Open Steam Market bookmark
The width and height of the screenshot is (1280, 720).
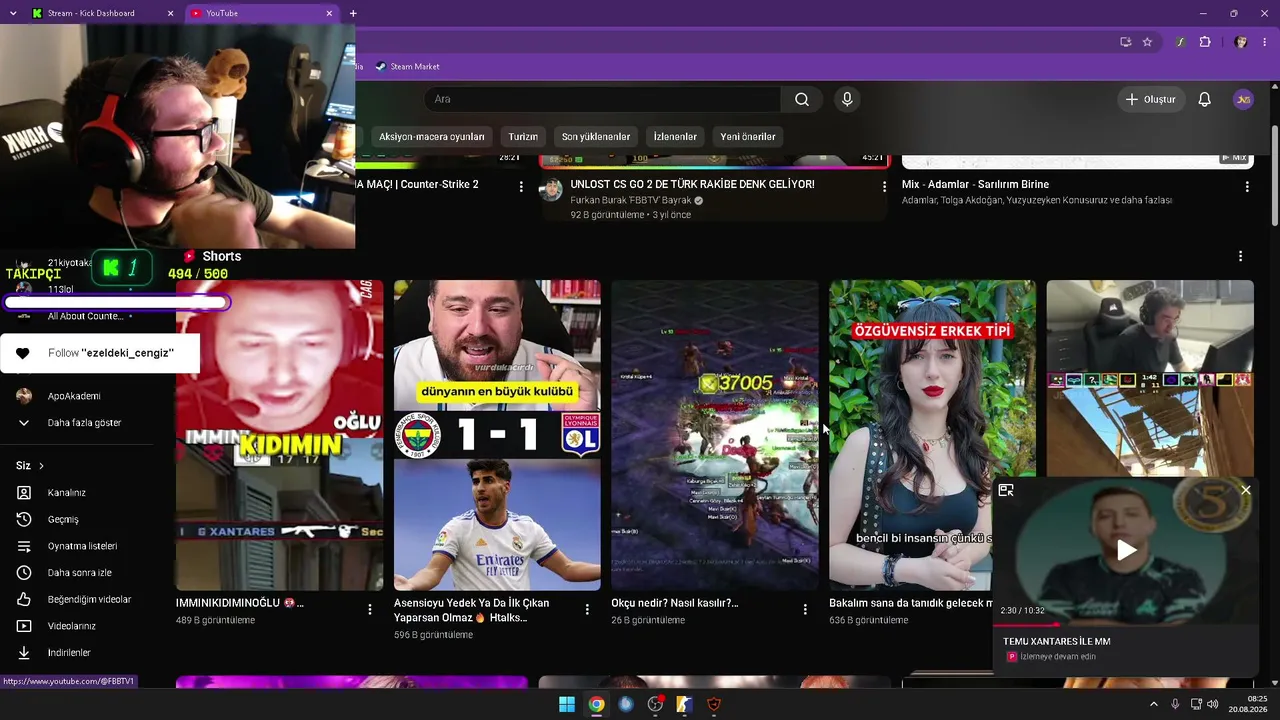coord(407,66)
